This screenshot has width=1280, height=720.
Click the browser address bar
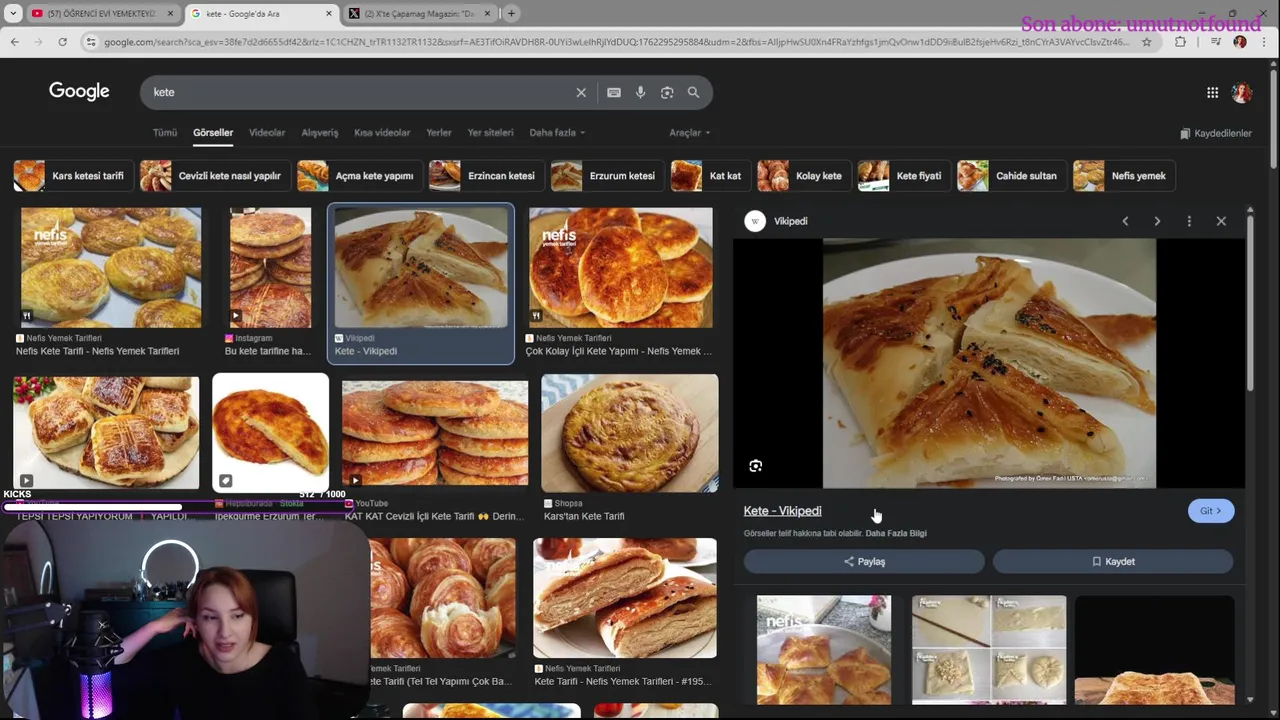click(x=615, y=42)
